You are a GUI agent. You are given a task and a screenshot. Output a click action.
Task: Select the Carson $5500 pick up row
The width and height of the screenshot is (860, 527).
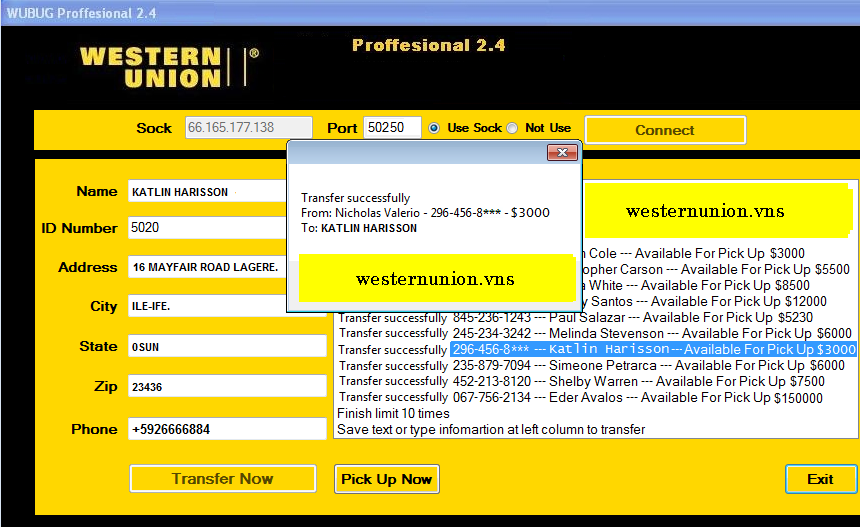click(716, 269)
